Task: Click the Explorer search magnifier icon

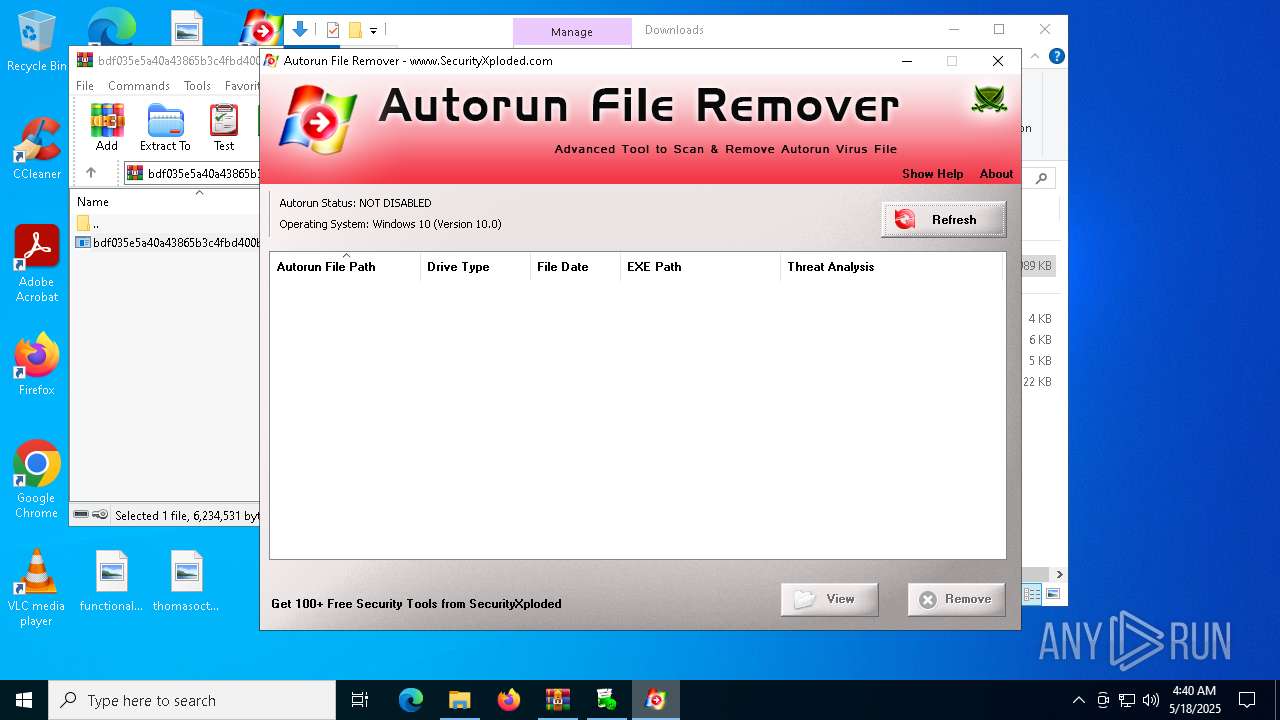Action: pos(1041,178)
